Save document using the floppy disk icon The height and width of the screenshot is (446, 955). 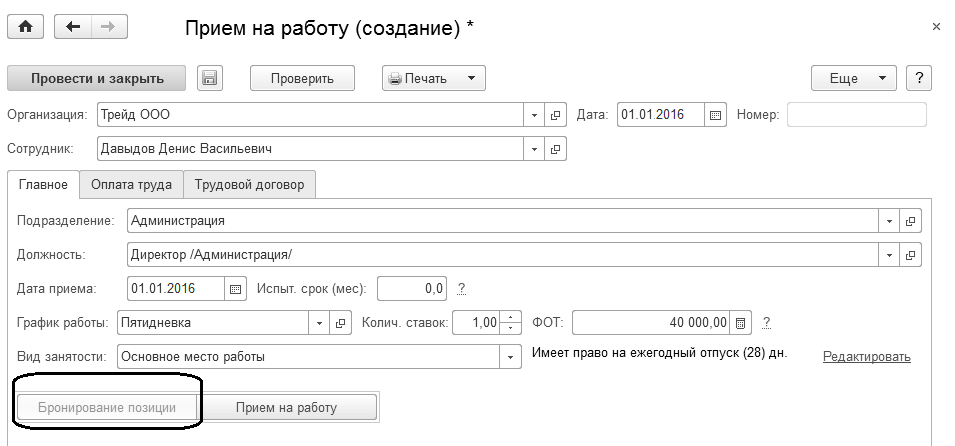pos(210,79)
